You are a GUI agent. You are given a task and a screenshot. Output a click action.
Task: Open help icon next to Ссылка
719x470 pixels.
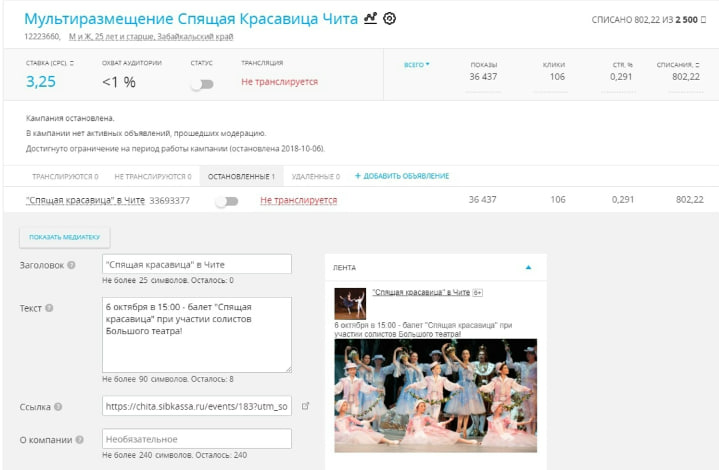58,407
